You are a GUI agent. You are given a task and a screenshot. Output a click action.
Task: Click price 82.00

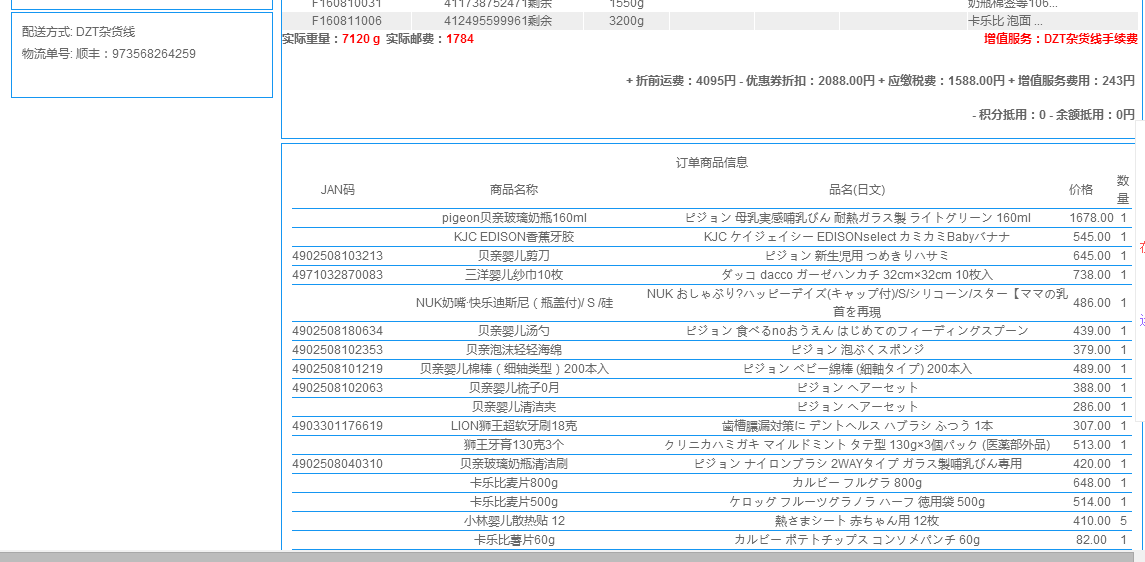(1092, 540)
